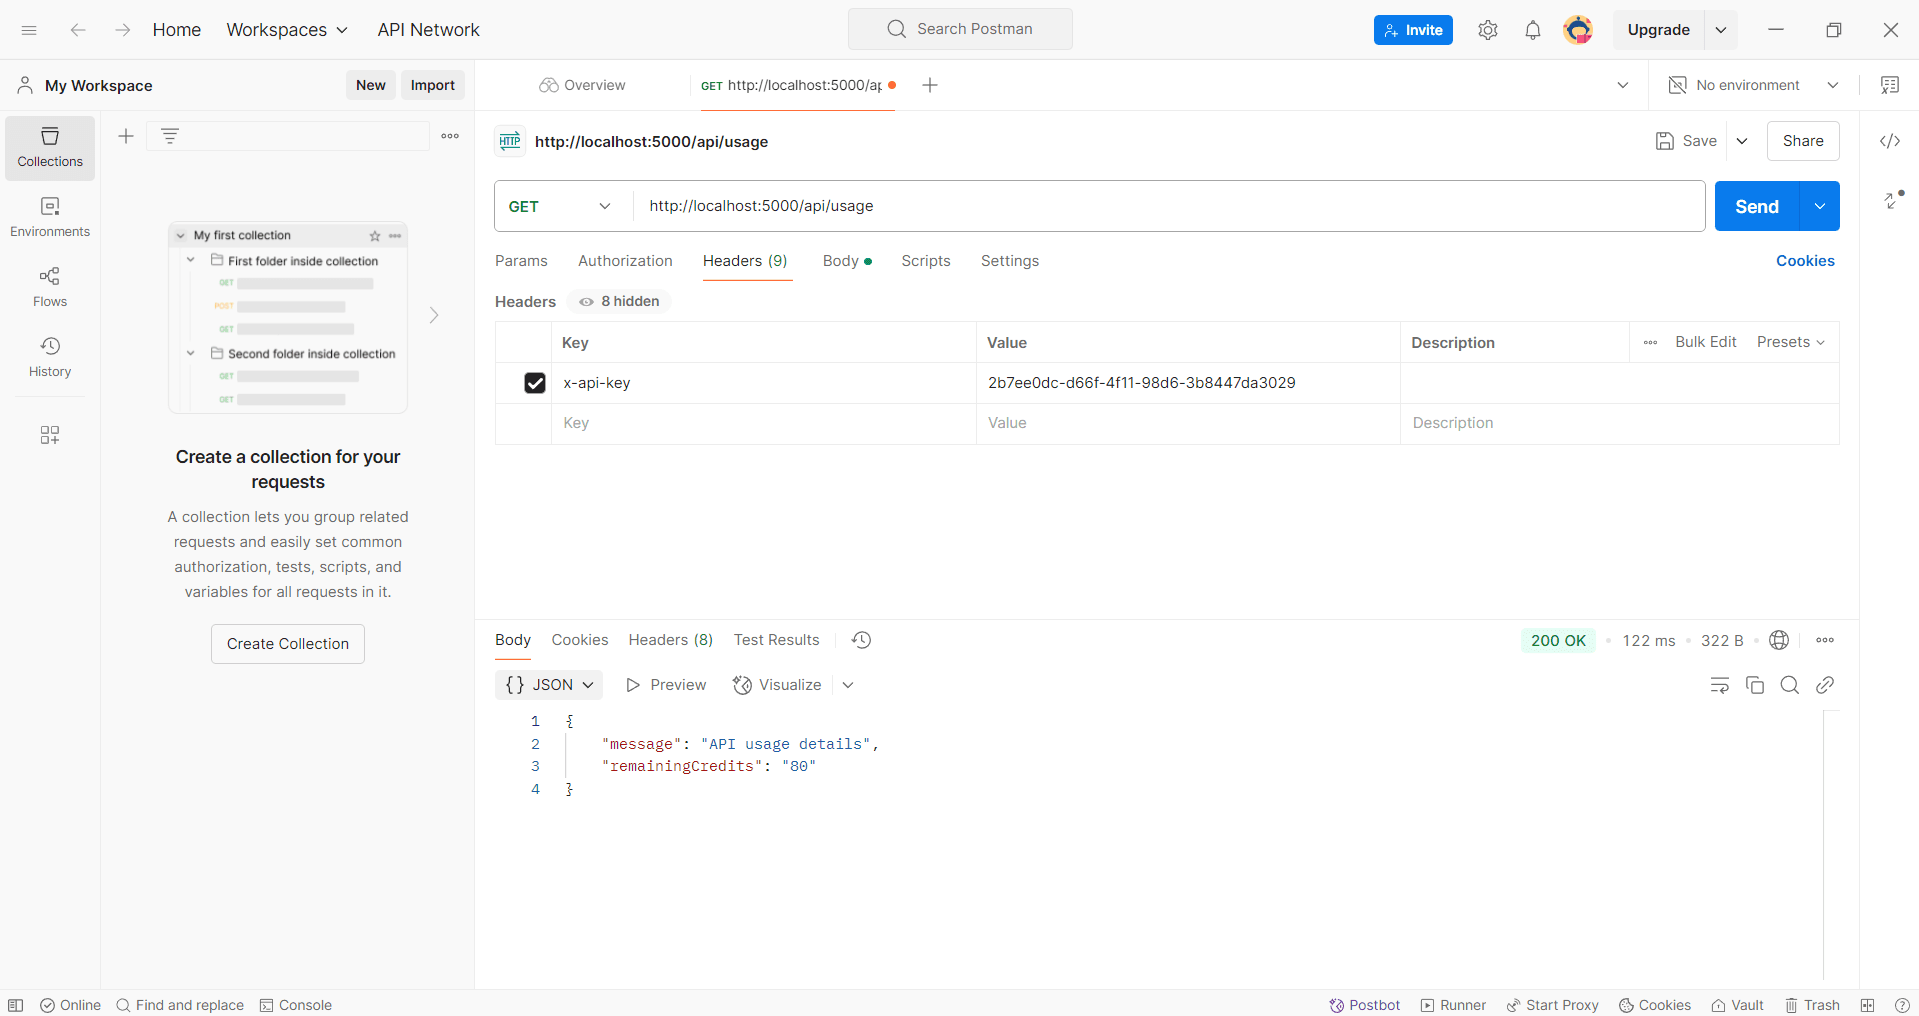The image size is (1919, 1016).
Task: Open the Test Results response tab
Action: click(776, 640)
